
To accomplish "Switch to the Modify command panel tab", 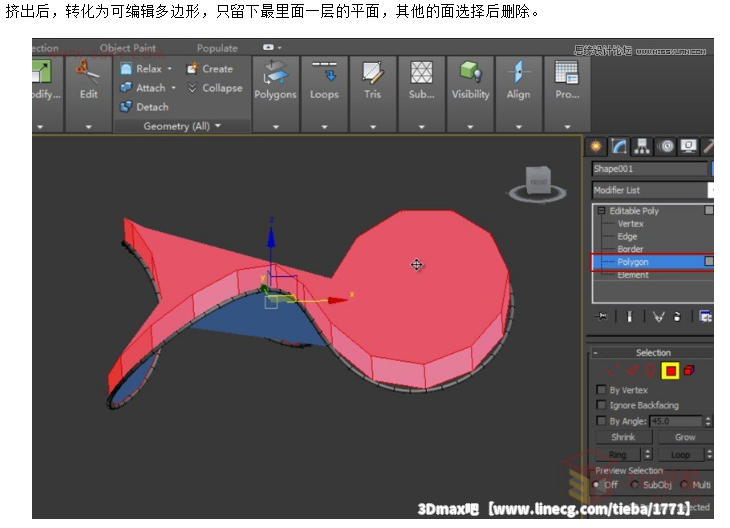I will point(619,147).
